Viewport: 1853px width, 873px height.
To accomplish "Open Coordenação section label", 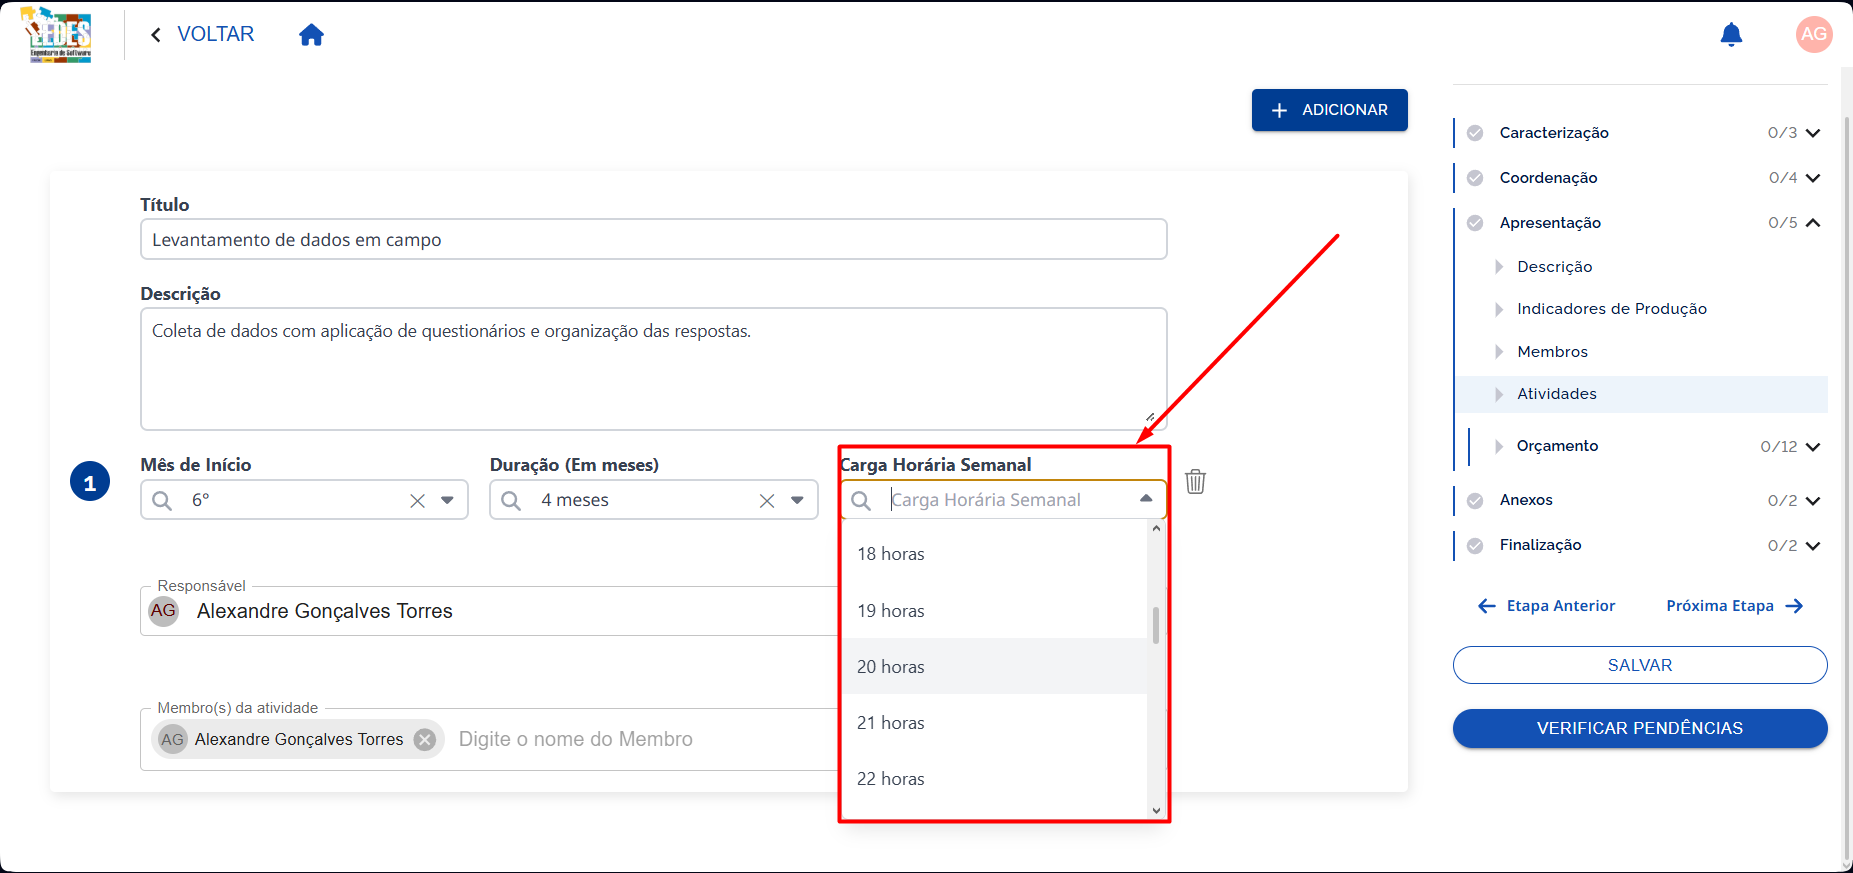I will (1548, 178).
